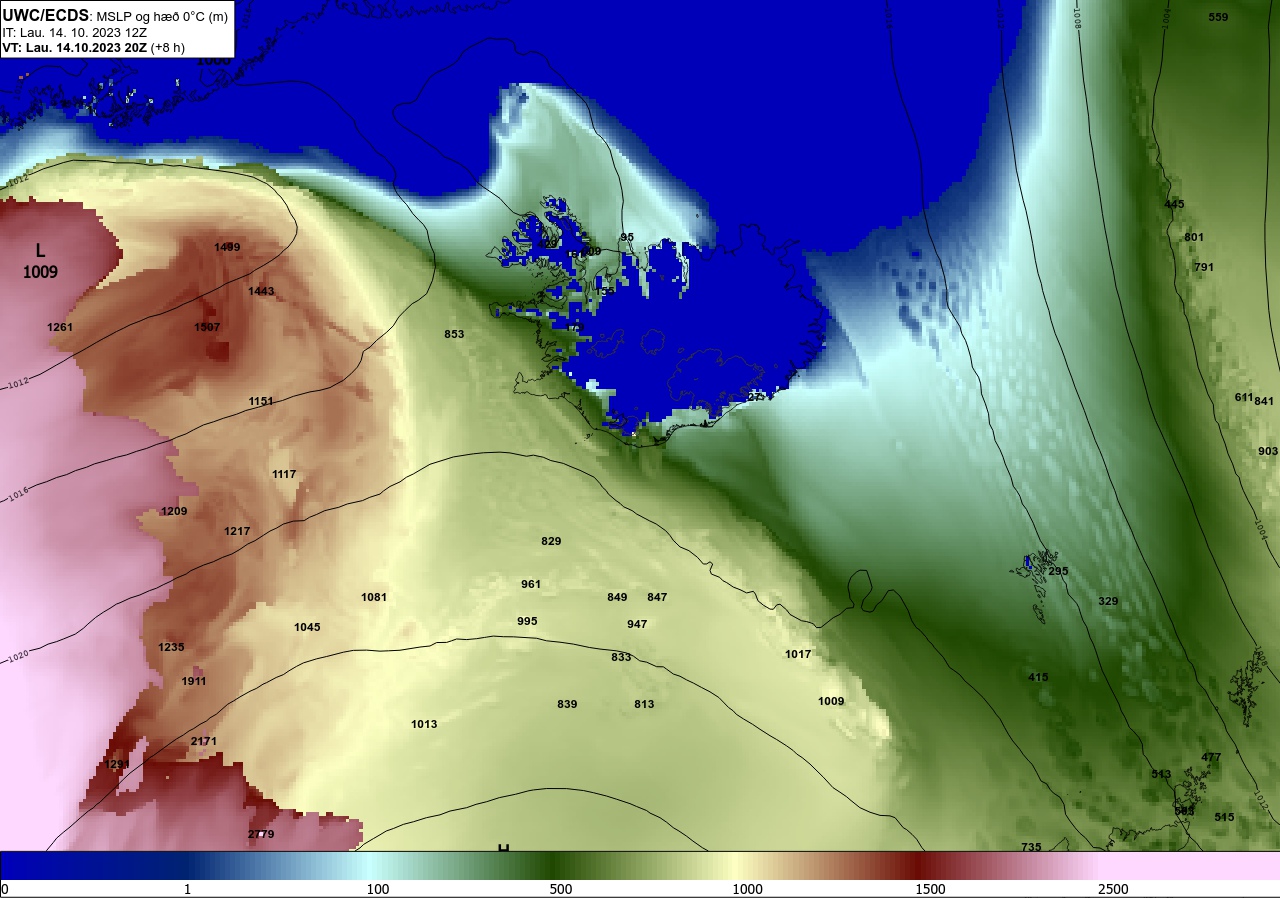Click the 1081 value on the map
This screenshot has height=898, width=1280.
(x=374, y=597)
